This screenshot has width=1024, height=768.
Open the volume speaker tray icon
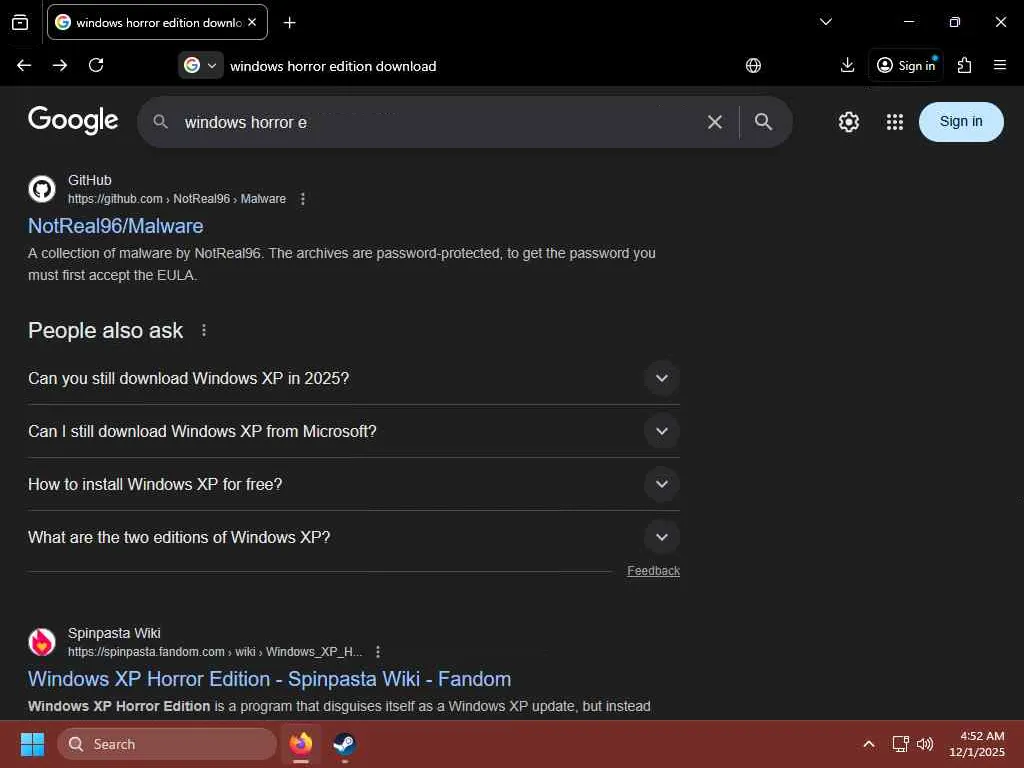925,744
